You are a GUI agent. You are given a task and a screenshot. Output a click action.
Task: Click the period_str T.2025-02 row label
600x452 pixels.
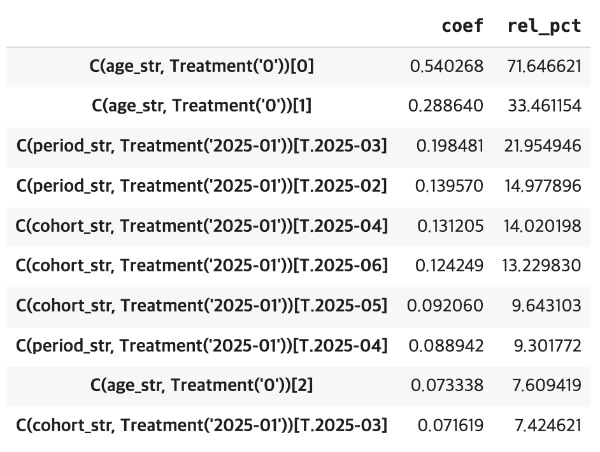click(202, 186)
